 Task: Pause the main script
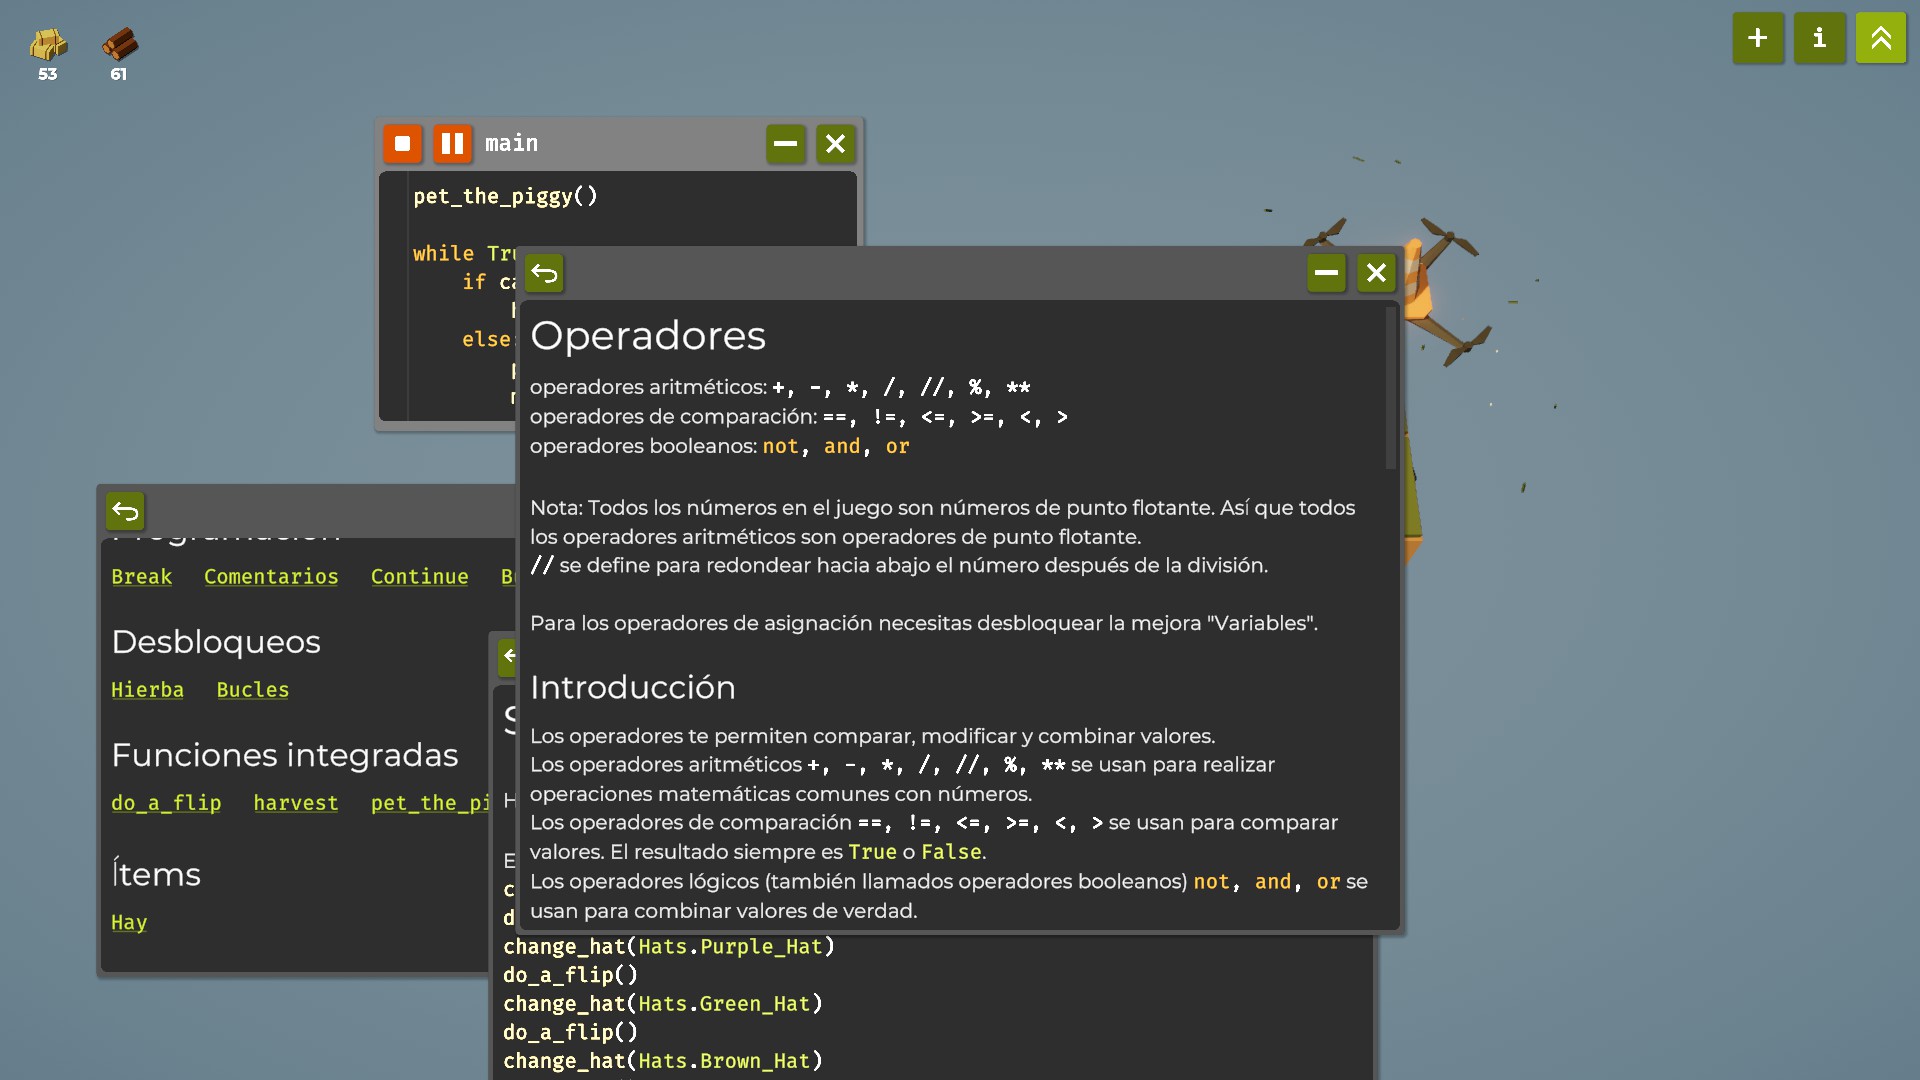tap(452, 144)
